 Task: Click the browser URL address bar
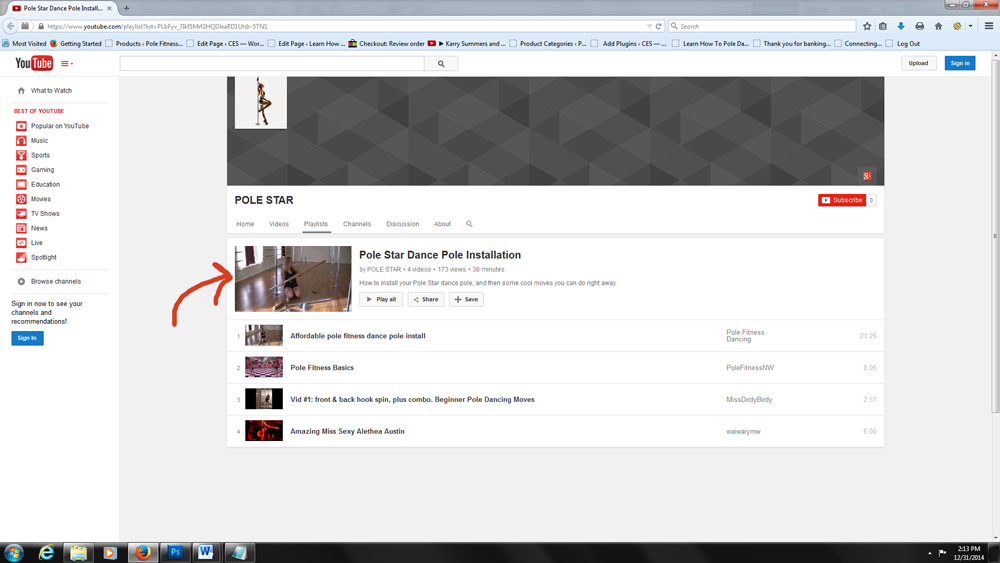click(x=344, y=26)
